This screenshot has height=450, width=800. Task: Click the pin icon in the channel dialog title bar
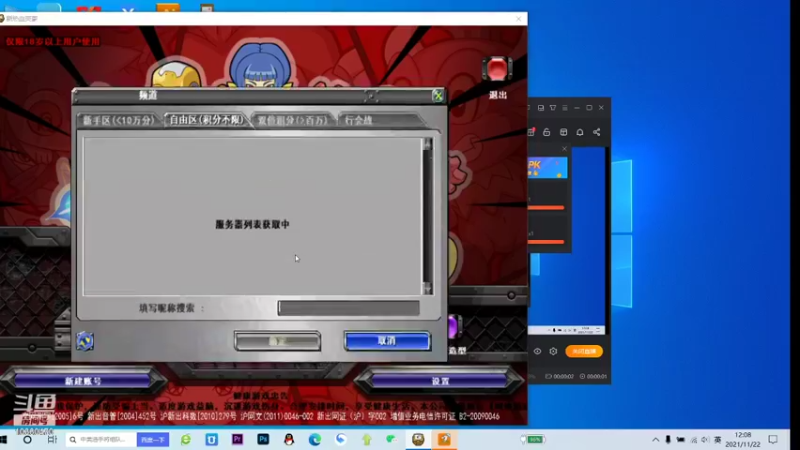tap(371, 95)
